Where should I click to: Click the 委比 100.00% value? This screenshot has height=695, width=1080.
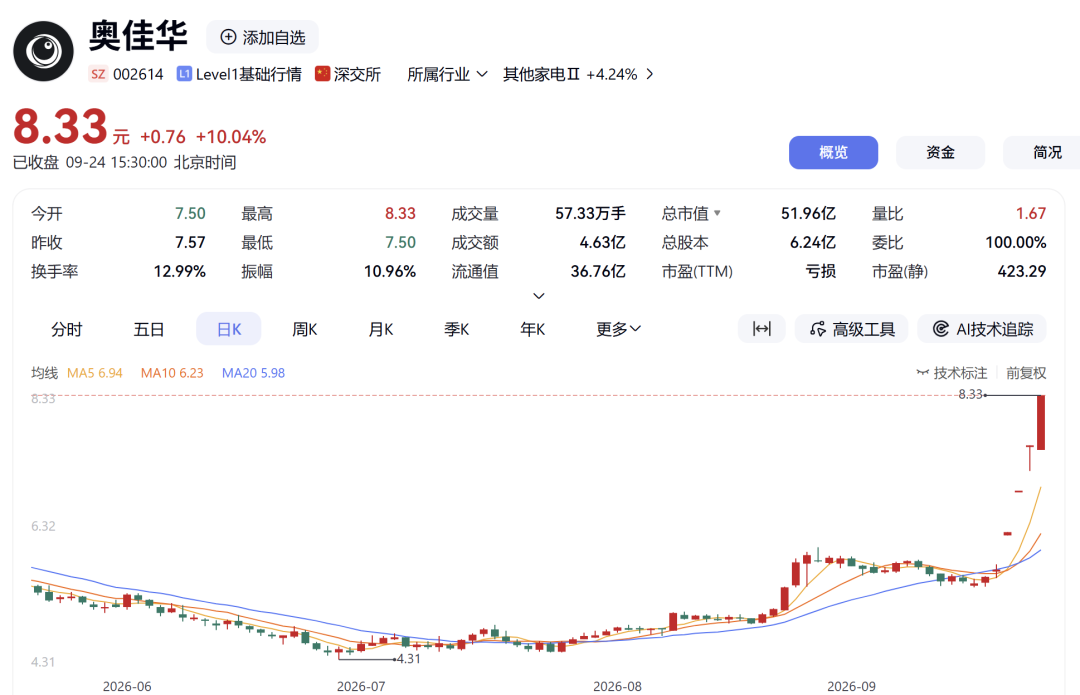pyautogui.click(x=1015, y=242)
